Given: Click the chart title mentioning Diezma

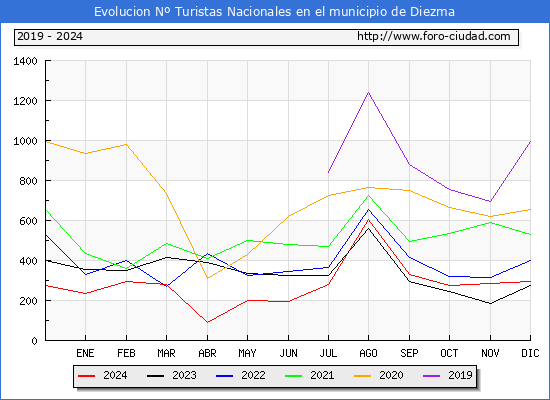Looking at the screenshot, I should (x=274, y=12).
